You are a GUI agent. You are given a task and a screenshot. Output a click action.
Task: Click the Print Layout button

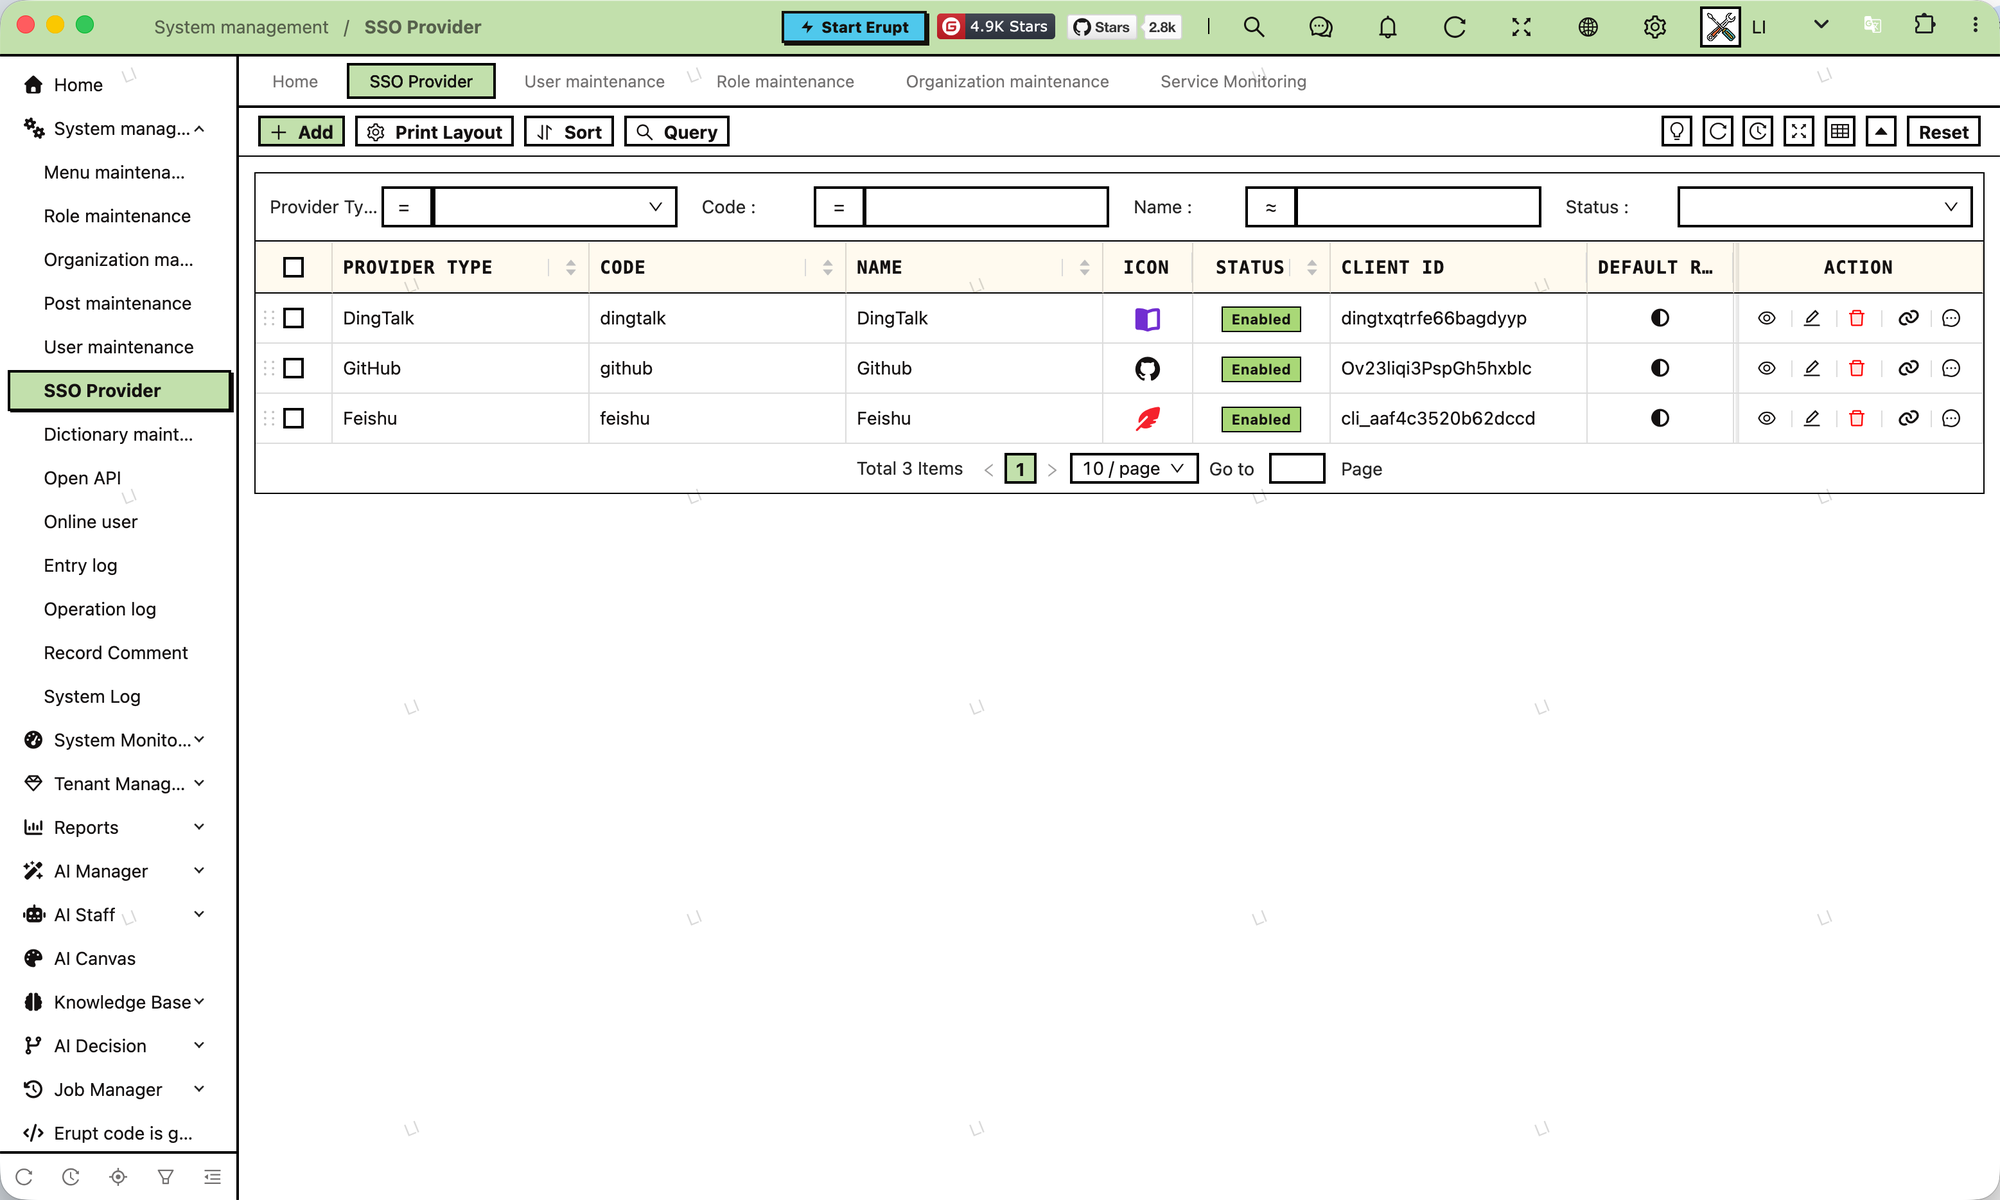coord(434,132)
